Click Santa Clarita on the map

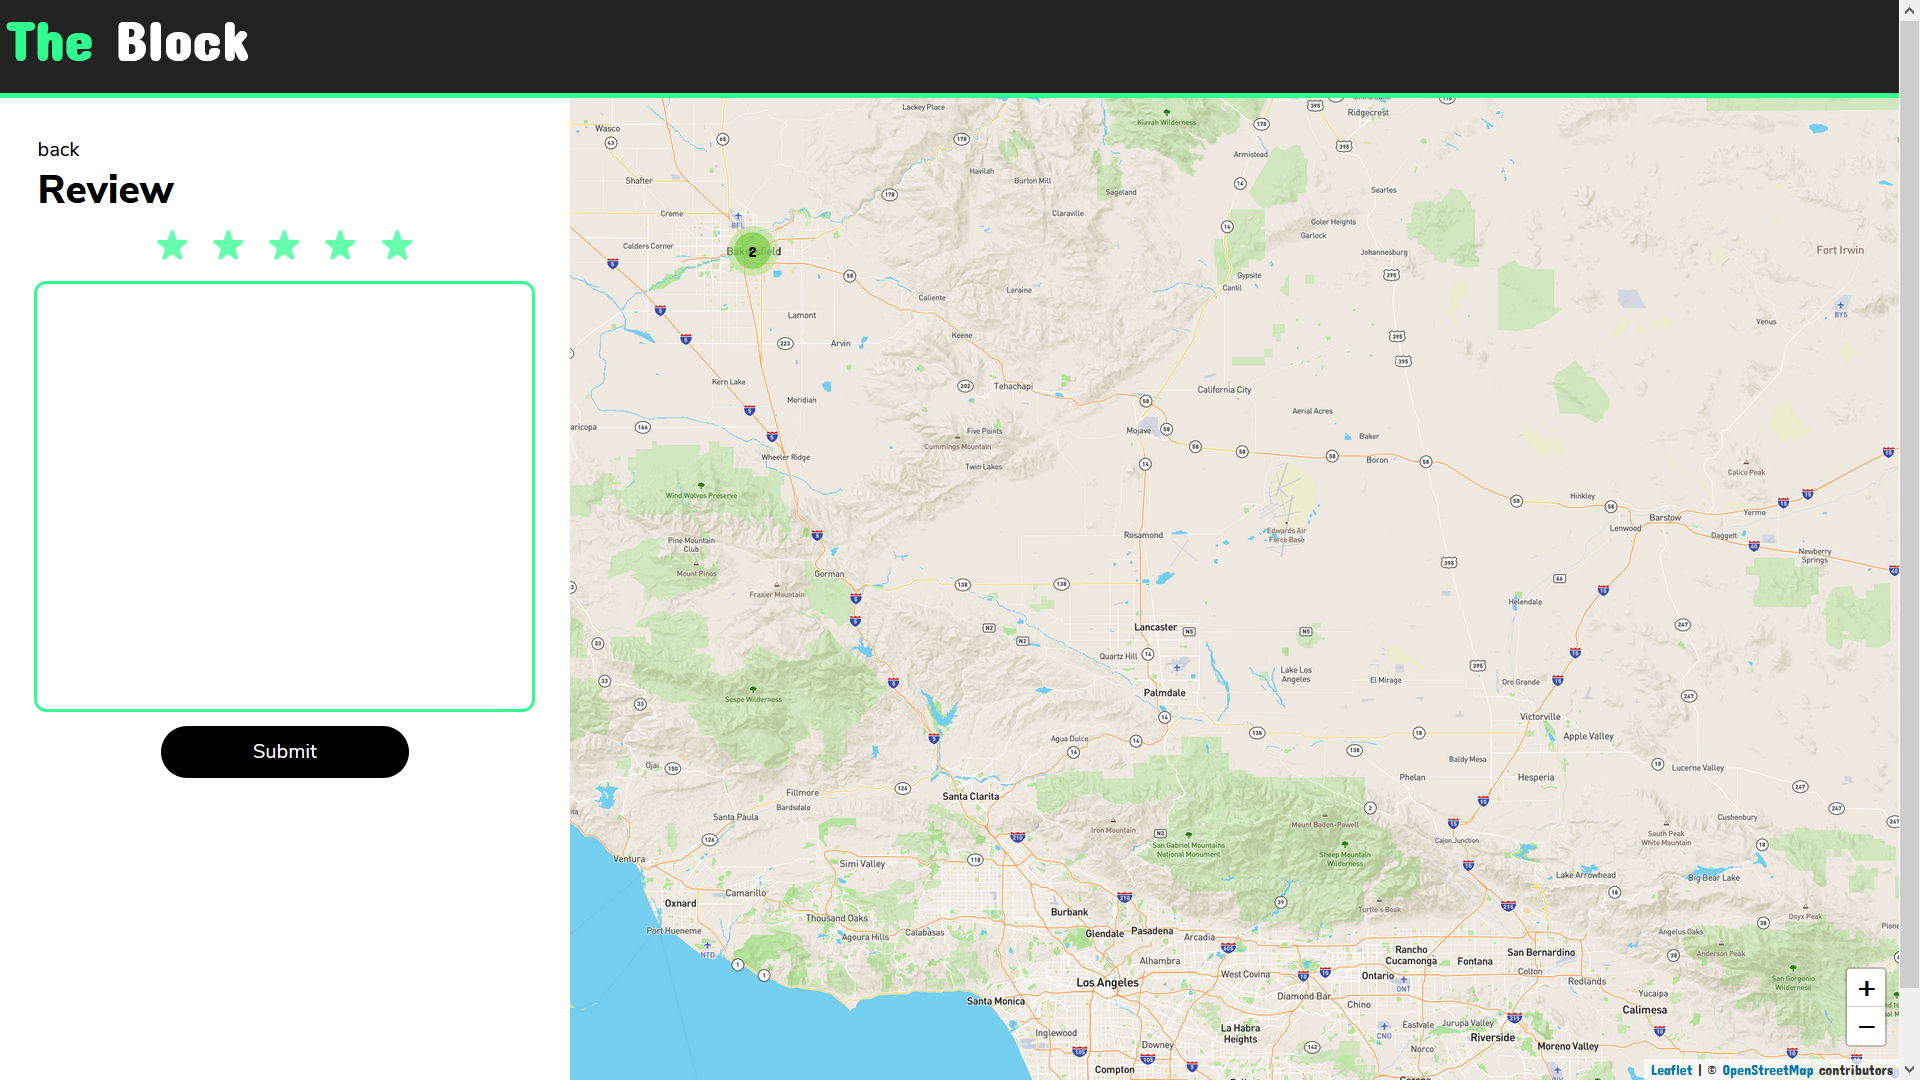970,796
